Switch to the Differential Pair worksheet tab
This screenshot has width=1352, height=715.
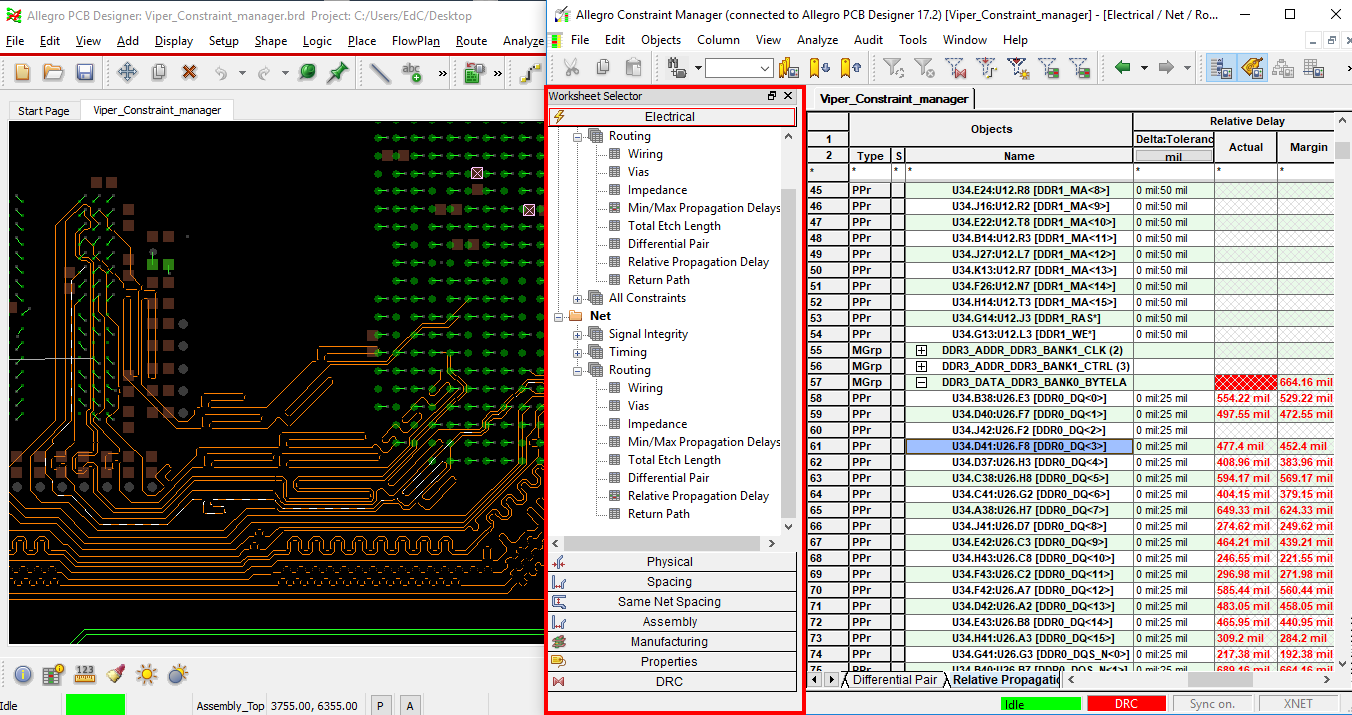click(894, 680)
